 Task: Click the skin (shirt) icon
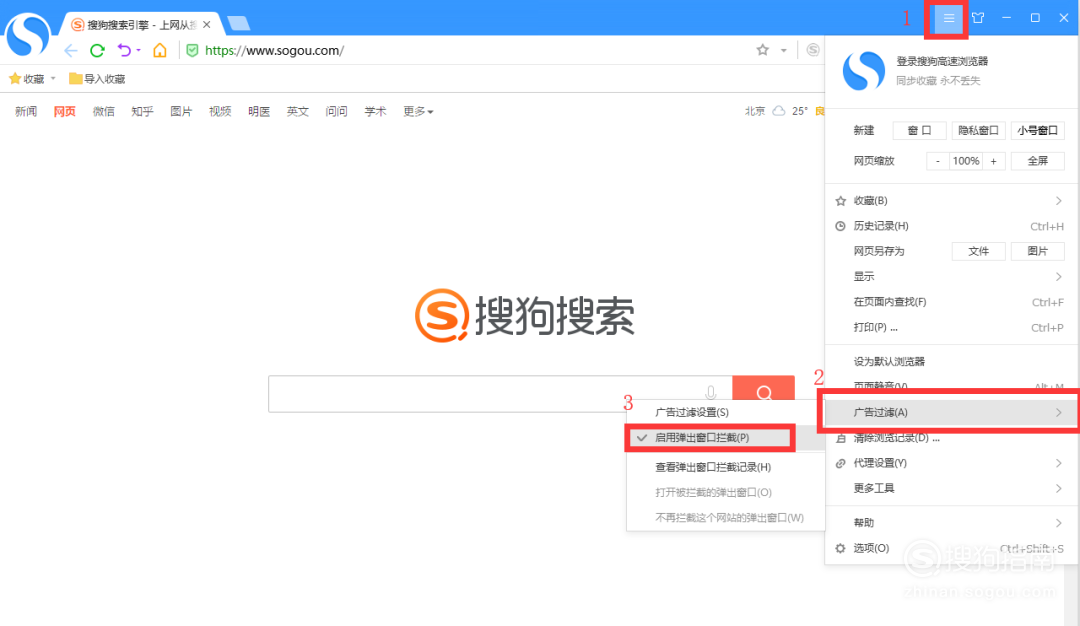[x=978, y=18]
